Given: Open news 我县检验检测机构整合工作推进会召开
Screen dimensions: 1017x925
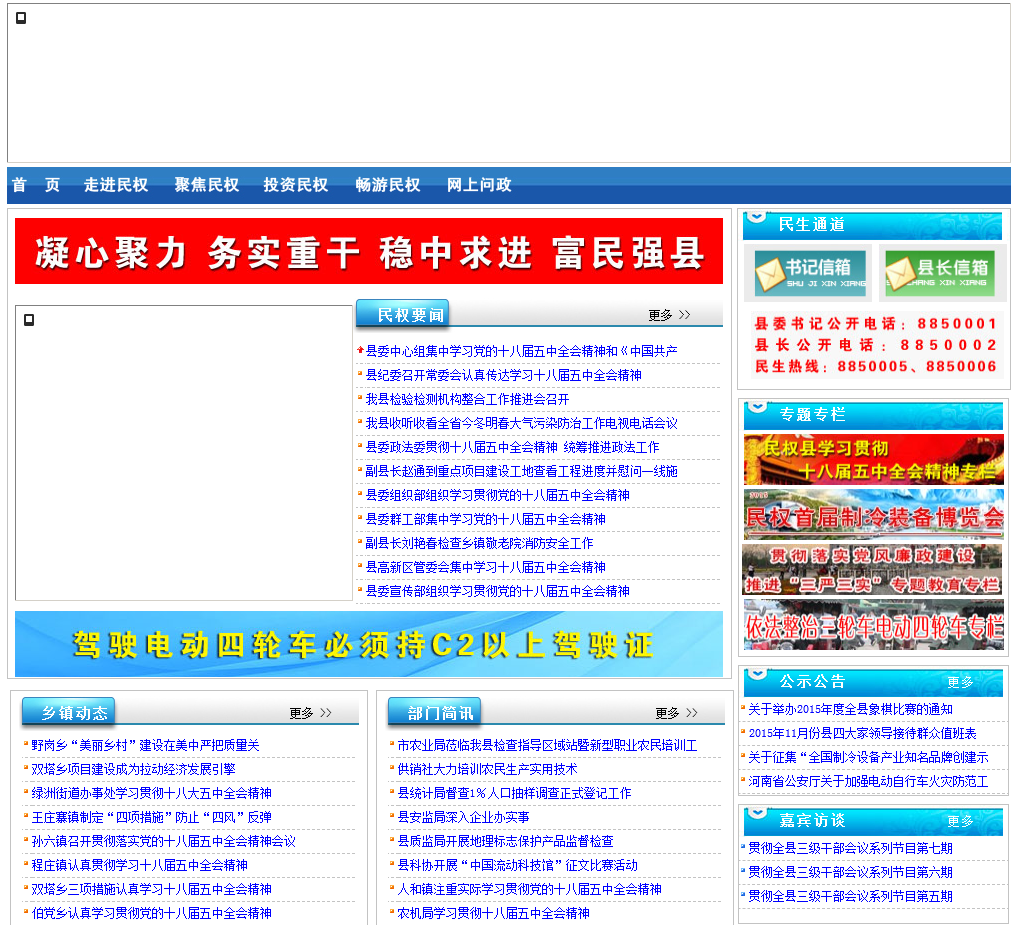Looking at the screenshot, I should click(468, 400).
